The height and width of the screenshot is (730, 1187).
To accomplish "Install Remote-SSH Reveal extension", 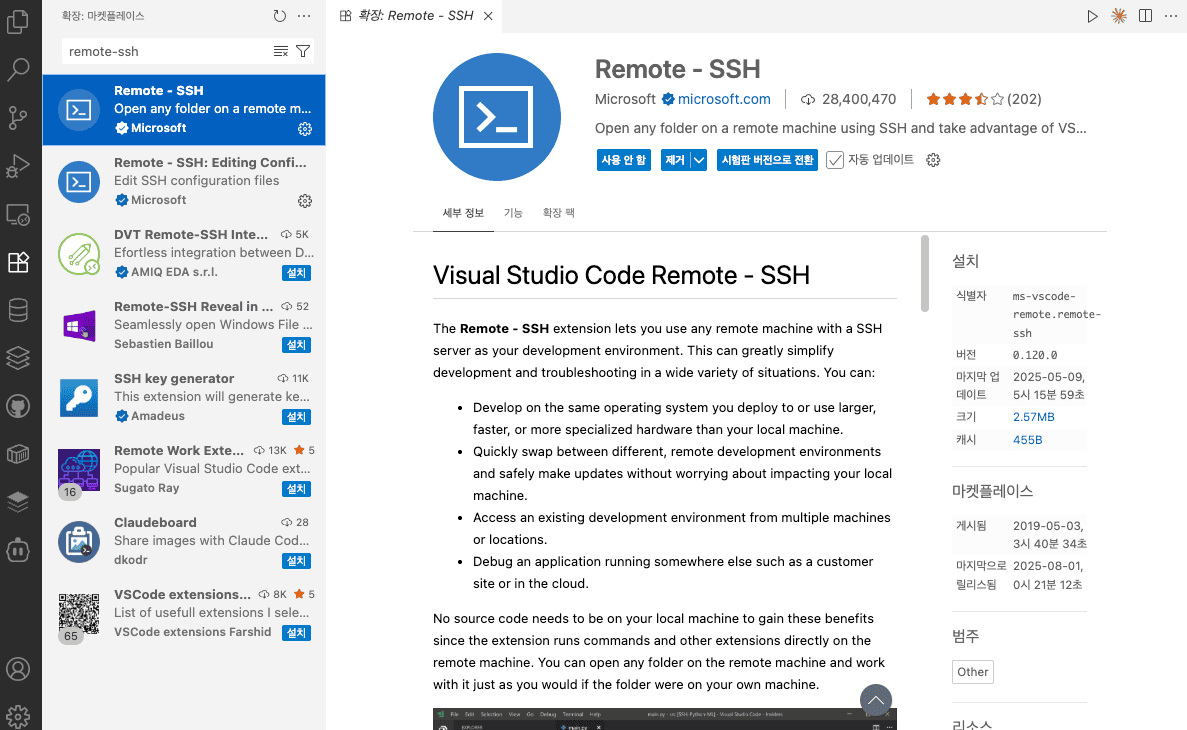I will tap(296, 345).
